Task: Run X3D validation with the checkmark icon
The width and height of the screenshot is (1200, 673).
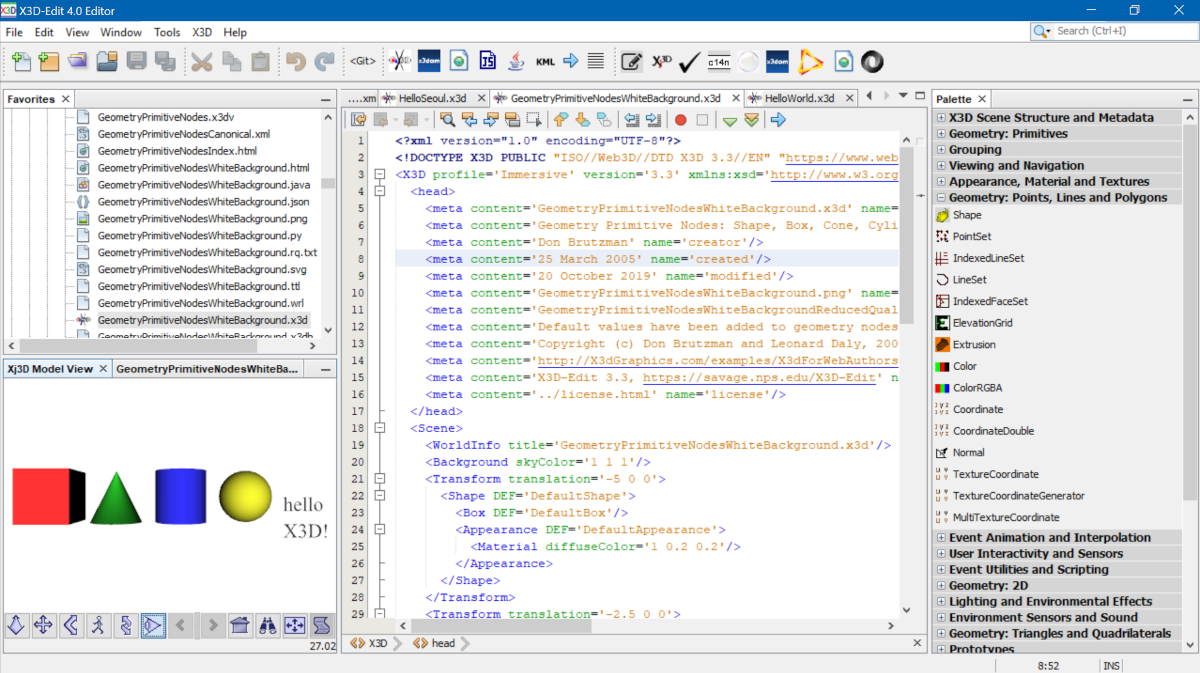Action: tap(688, 61)
